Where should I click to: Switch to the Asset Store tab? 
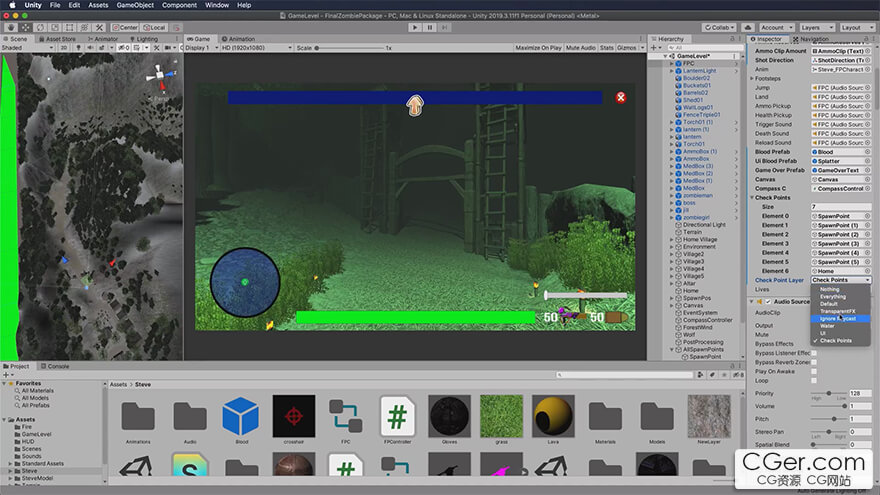tap(57, 39)
